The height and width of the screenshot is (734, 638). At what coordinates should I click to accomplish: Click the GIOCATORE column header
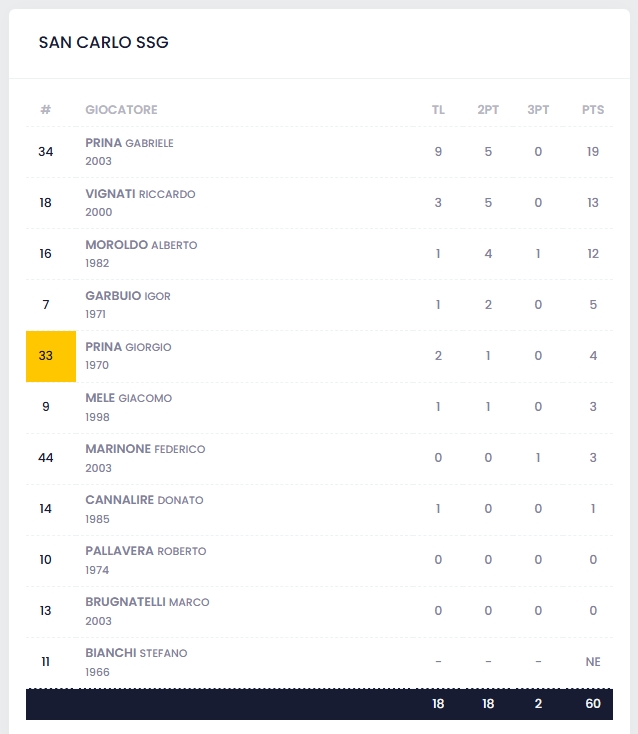122,110
